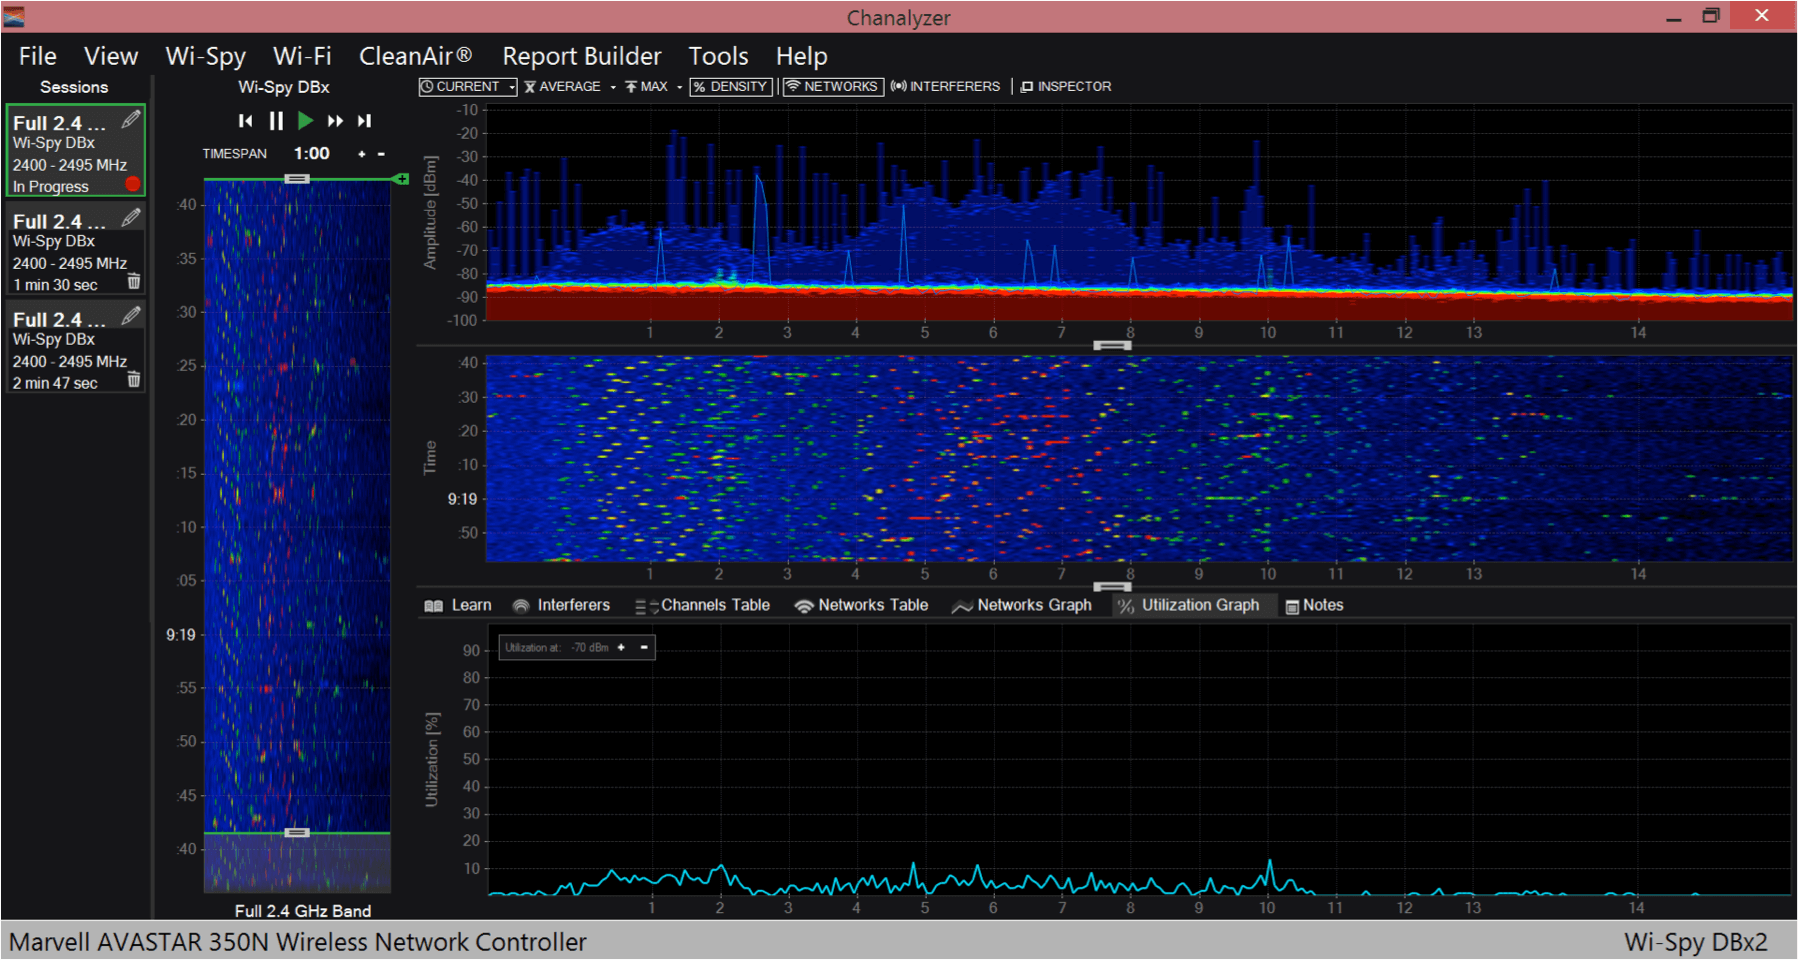The width and height of the screenshot is (1798, 960).
Task: Expand the Average trace options
Action: tap(611, 86)
